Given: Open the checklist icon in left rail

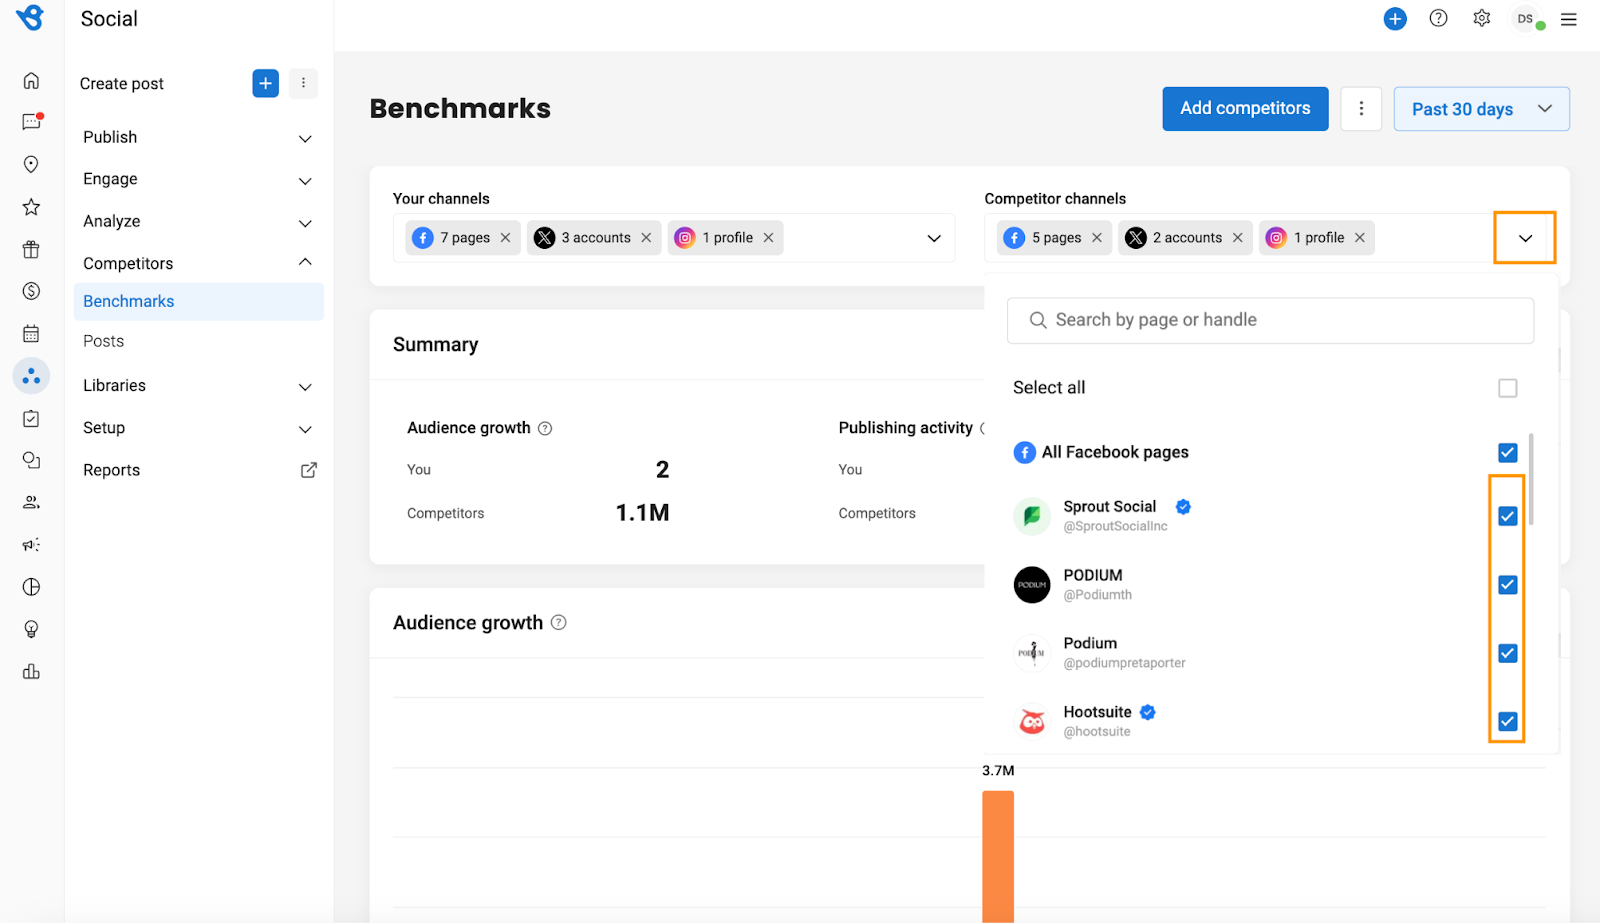Looking at the screenshot, I should pyautogui.click(x=31, y=418).
